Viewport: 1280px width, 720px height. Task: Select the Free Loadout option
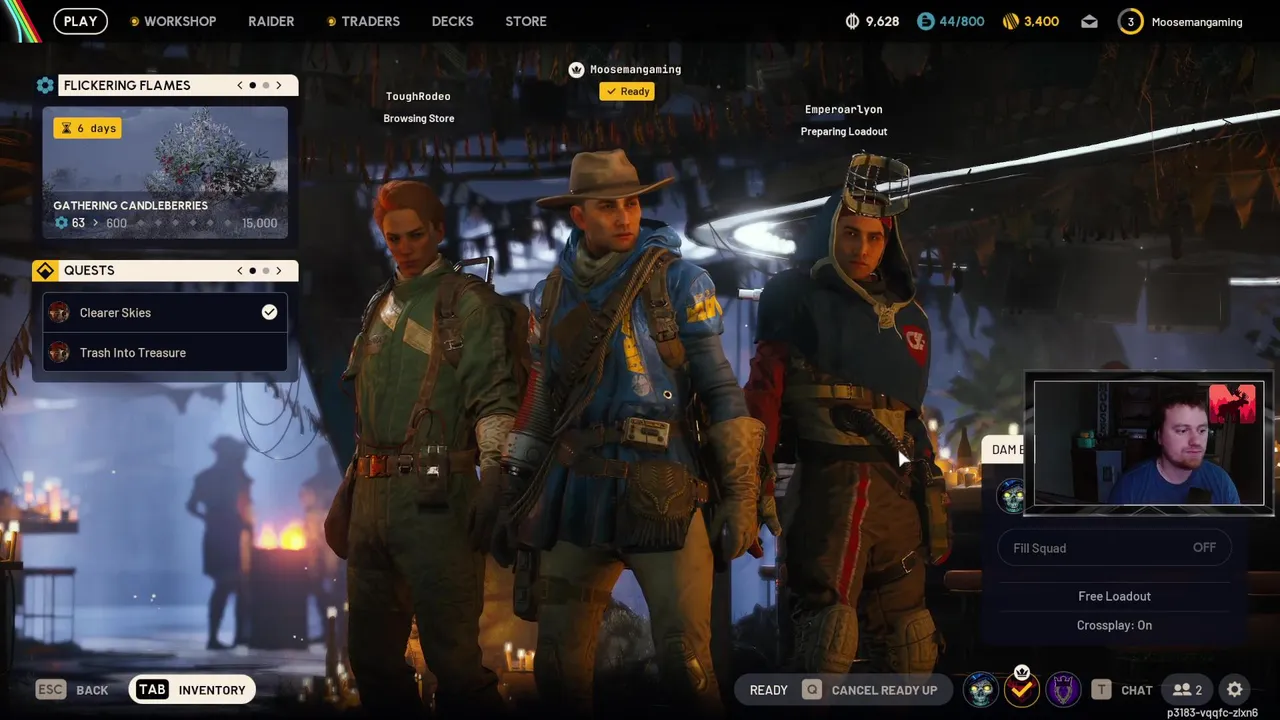(1114, 596)
